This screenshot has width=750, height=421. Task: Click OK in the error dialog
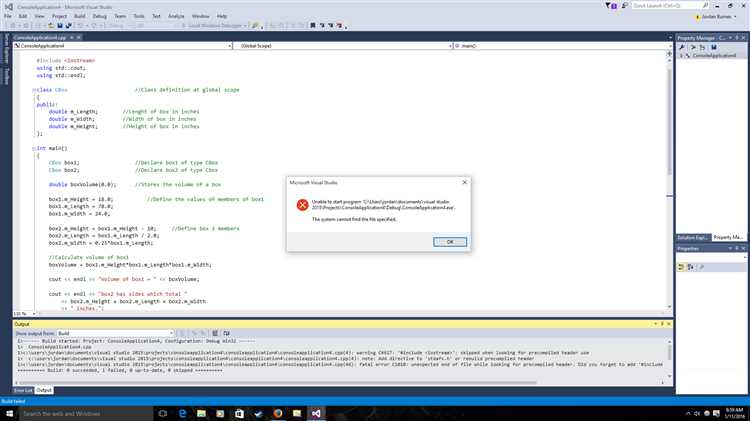450,242
